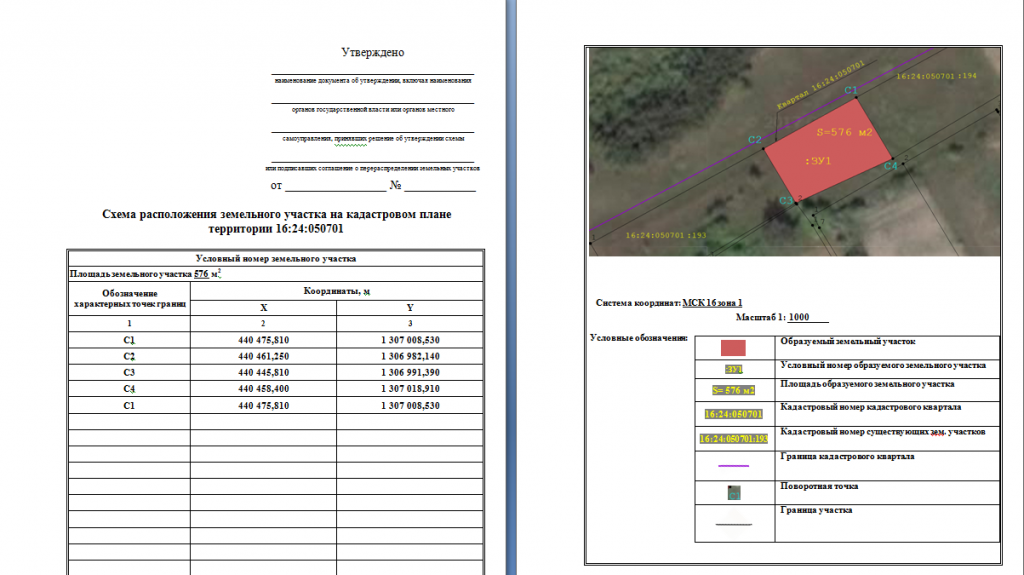Click the 'S=576 м2' label on the map
The image size is (1024, 575).
[x=844, y=133]
